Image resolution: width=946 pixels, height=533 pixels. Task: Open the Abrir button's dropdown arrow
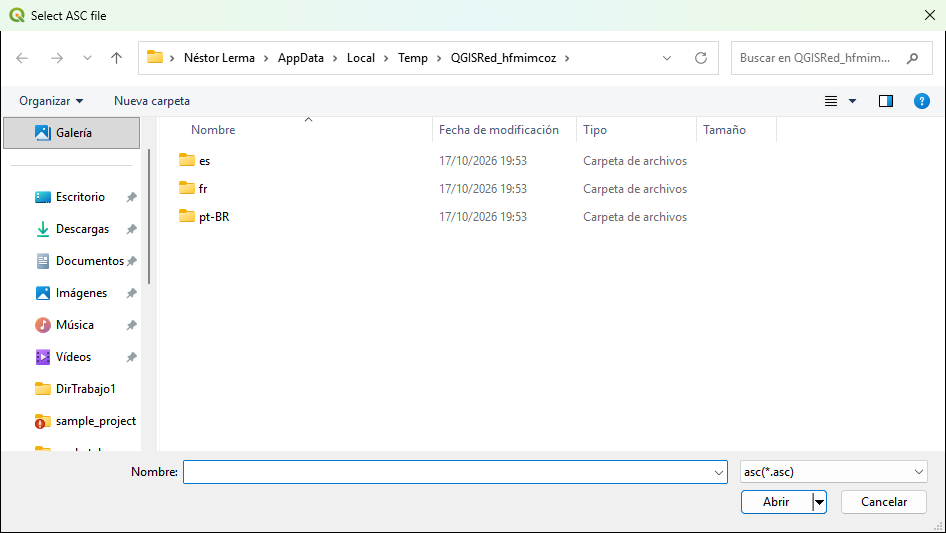coord(819,502)
